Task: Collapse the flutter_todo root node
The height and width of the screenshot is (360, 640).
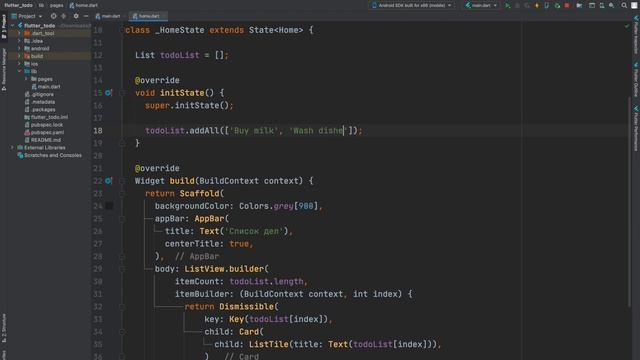Action: click(x=13, y=26)
